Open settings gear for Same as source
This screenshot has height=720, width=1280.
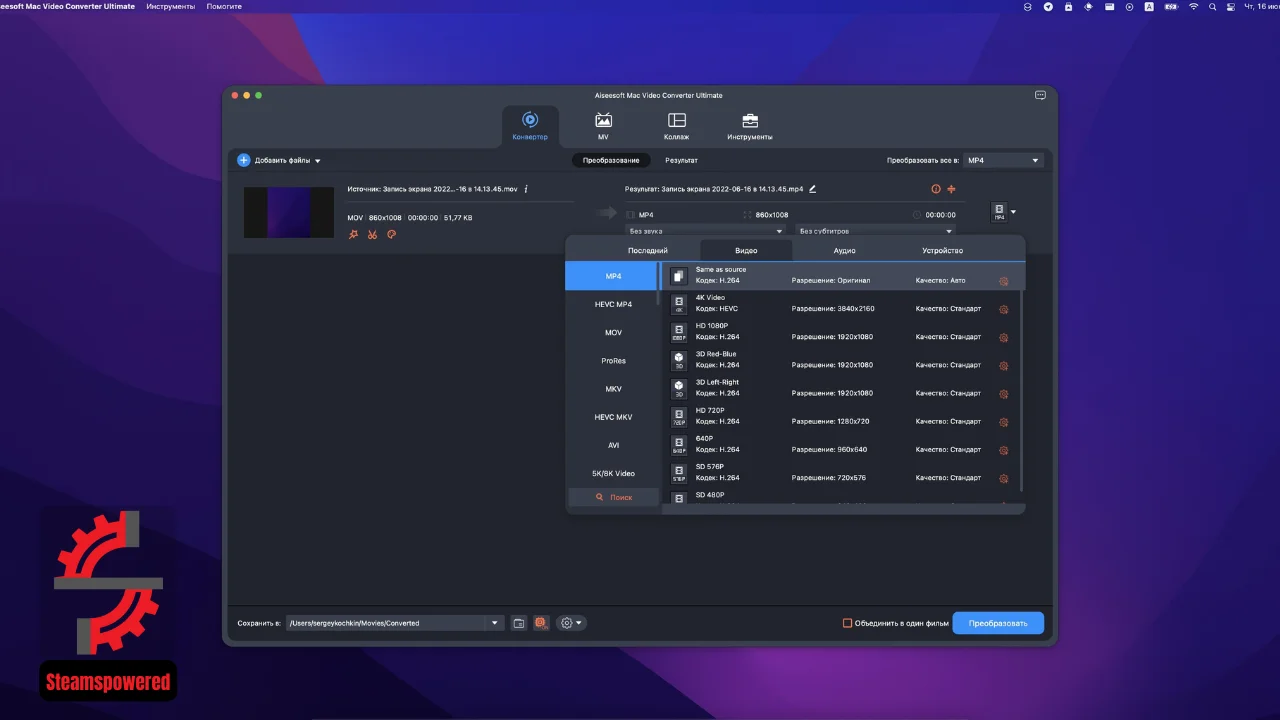(x=1003, y=281)
